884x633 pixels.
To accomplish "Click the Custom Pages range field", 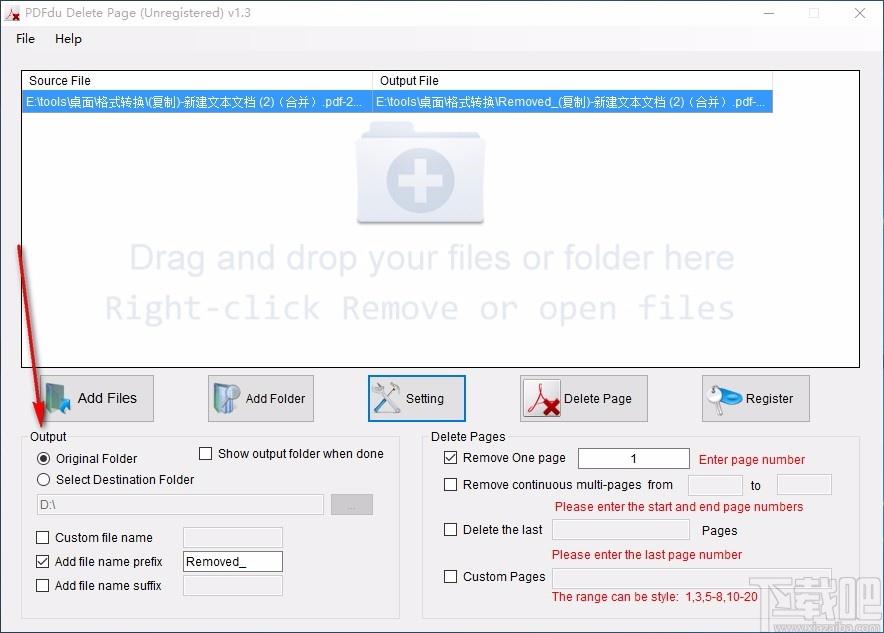I will [x=692, y=578].
